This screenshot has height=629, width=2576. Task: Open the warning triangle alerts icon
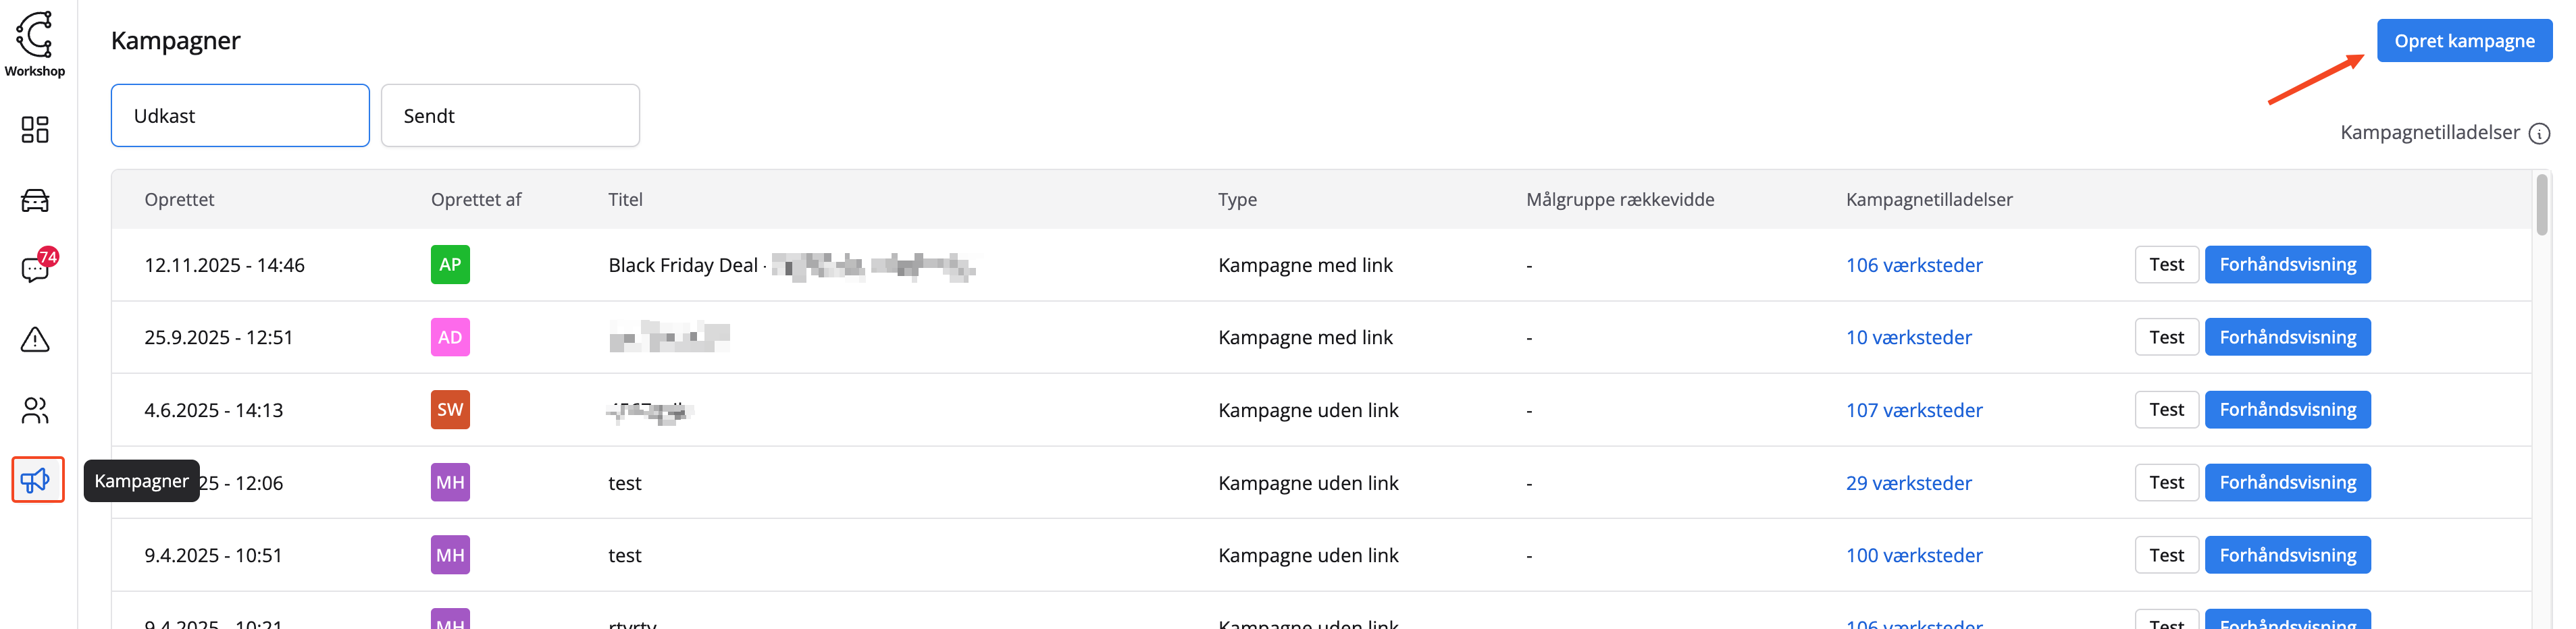35,340
